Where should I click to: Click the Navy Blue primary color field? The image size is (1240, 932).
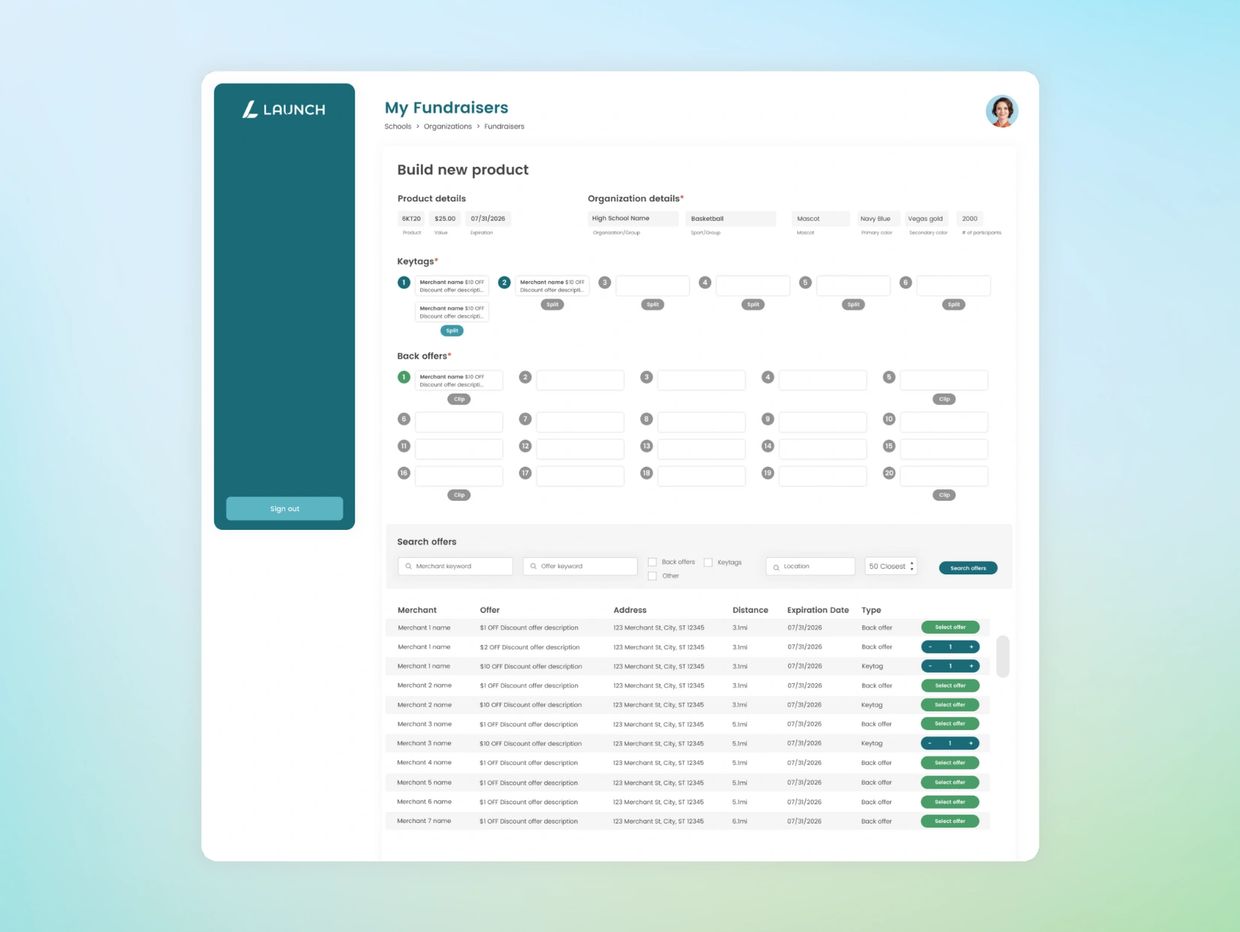coord(878,218)
